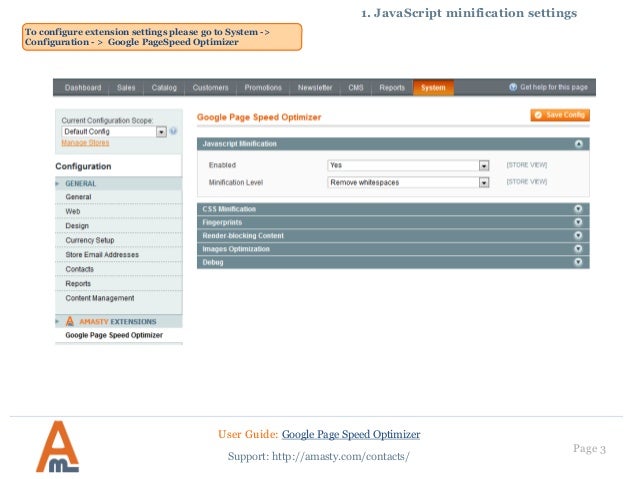Select Design configuration item
This screenshot has width=638, height=479.
pyautogui.click(x=119, y=226)
